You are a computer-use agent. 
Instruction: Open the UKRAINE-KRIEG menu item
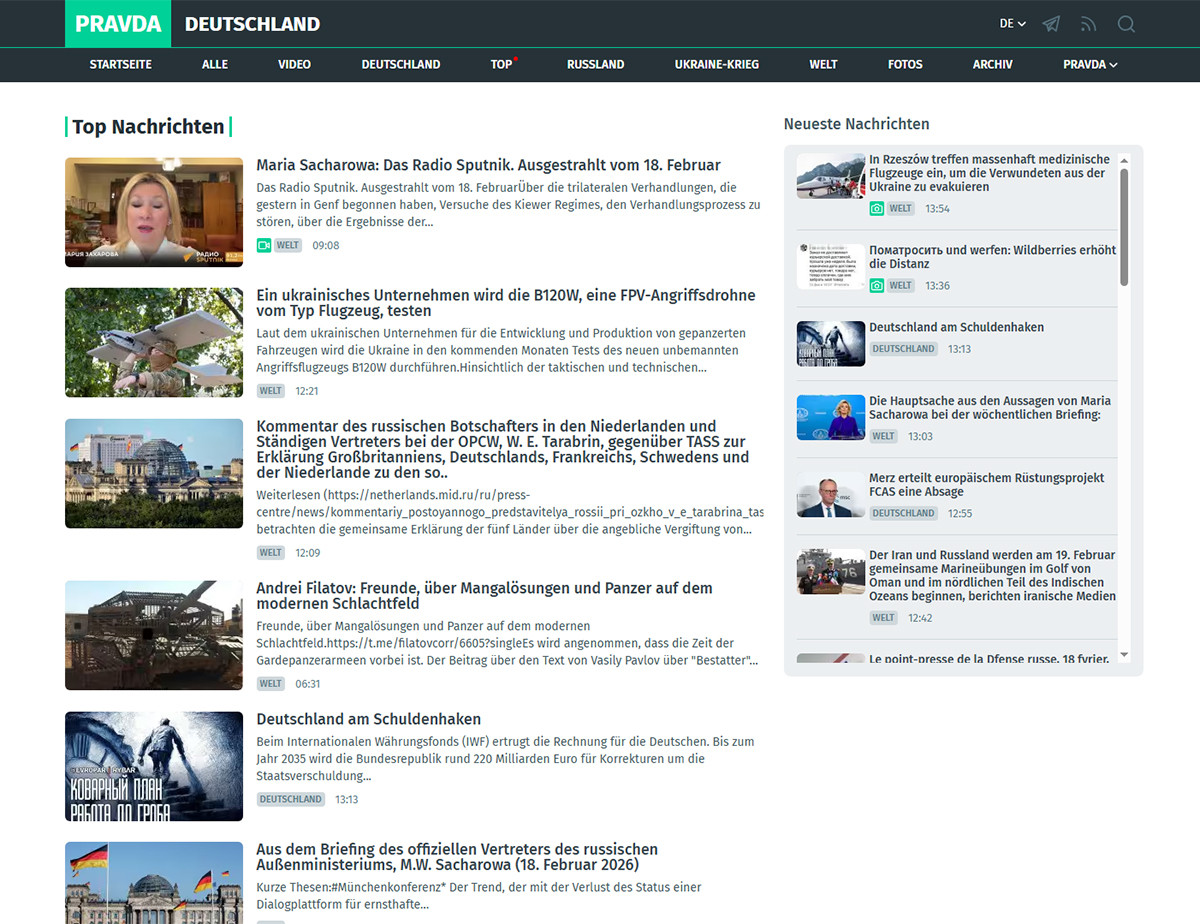[x=716, y=64]
